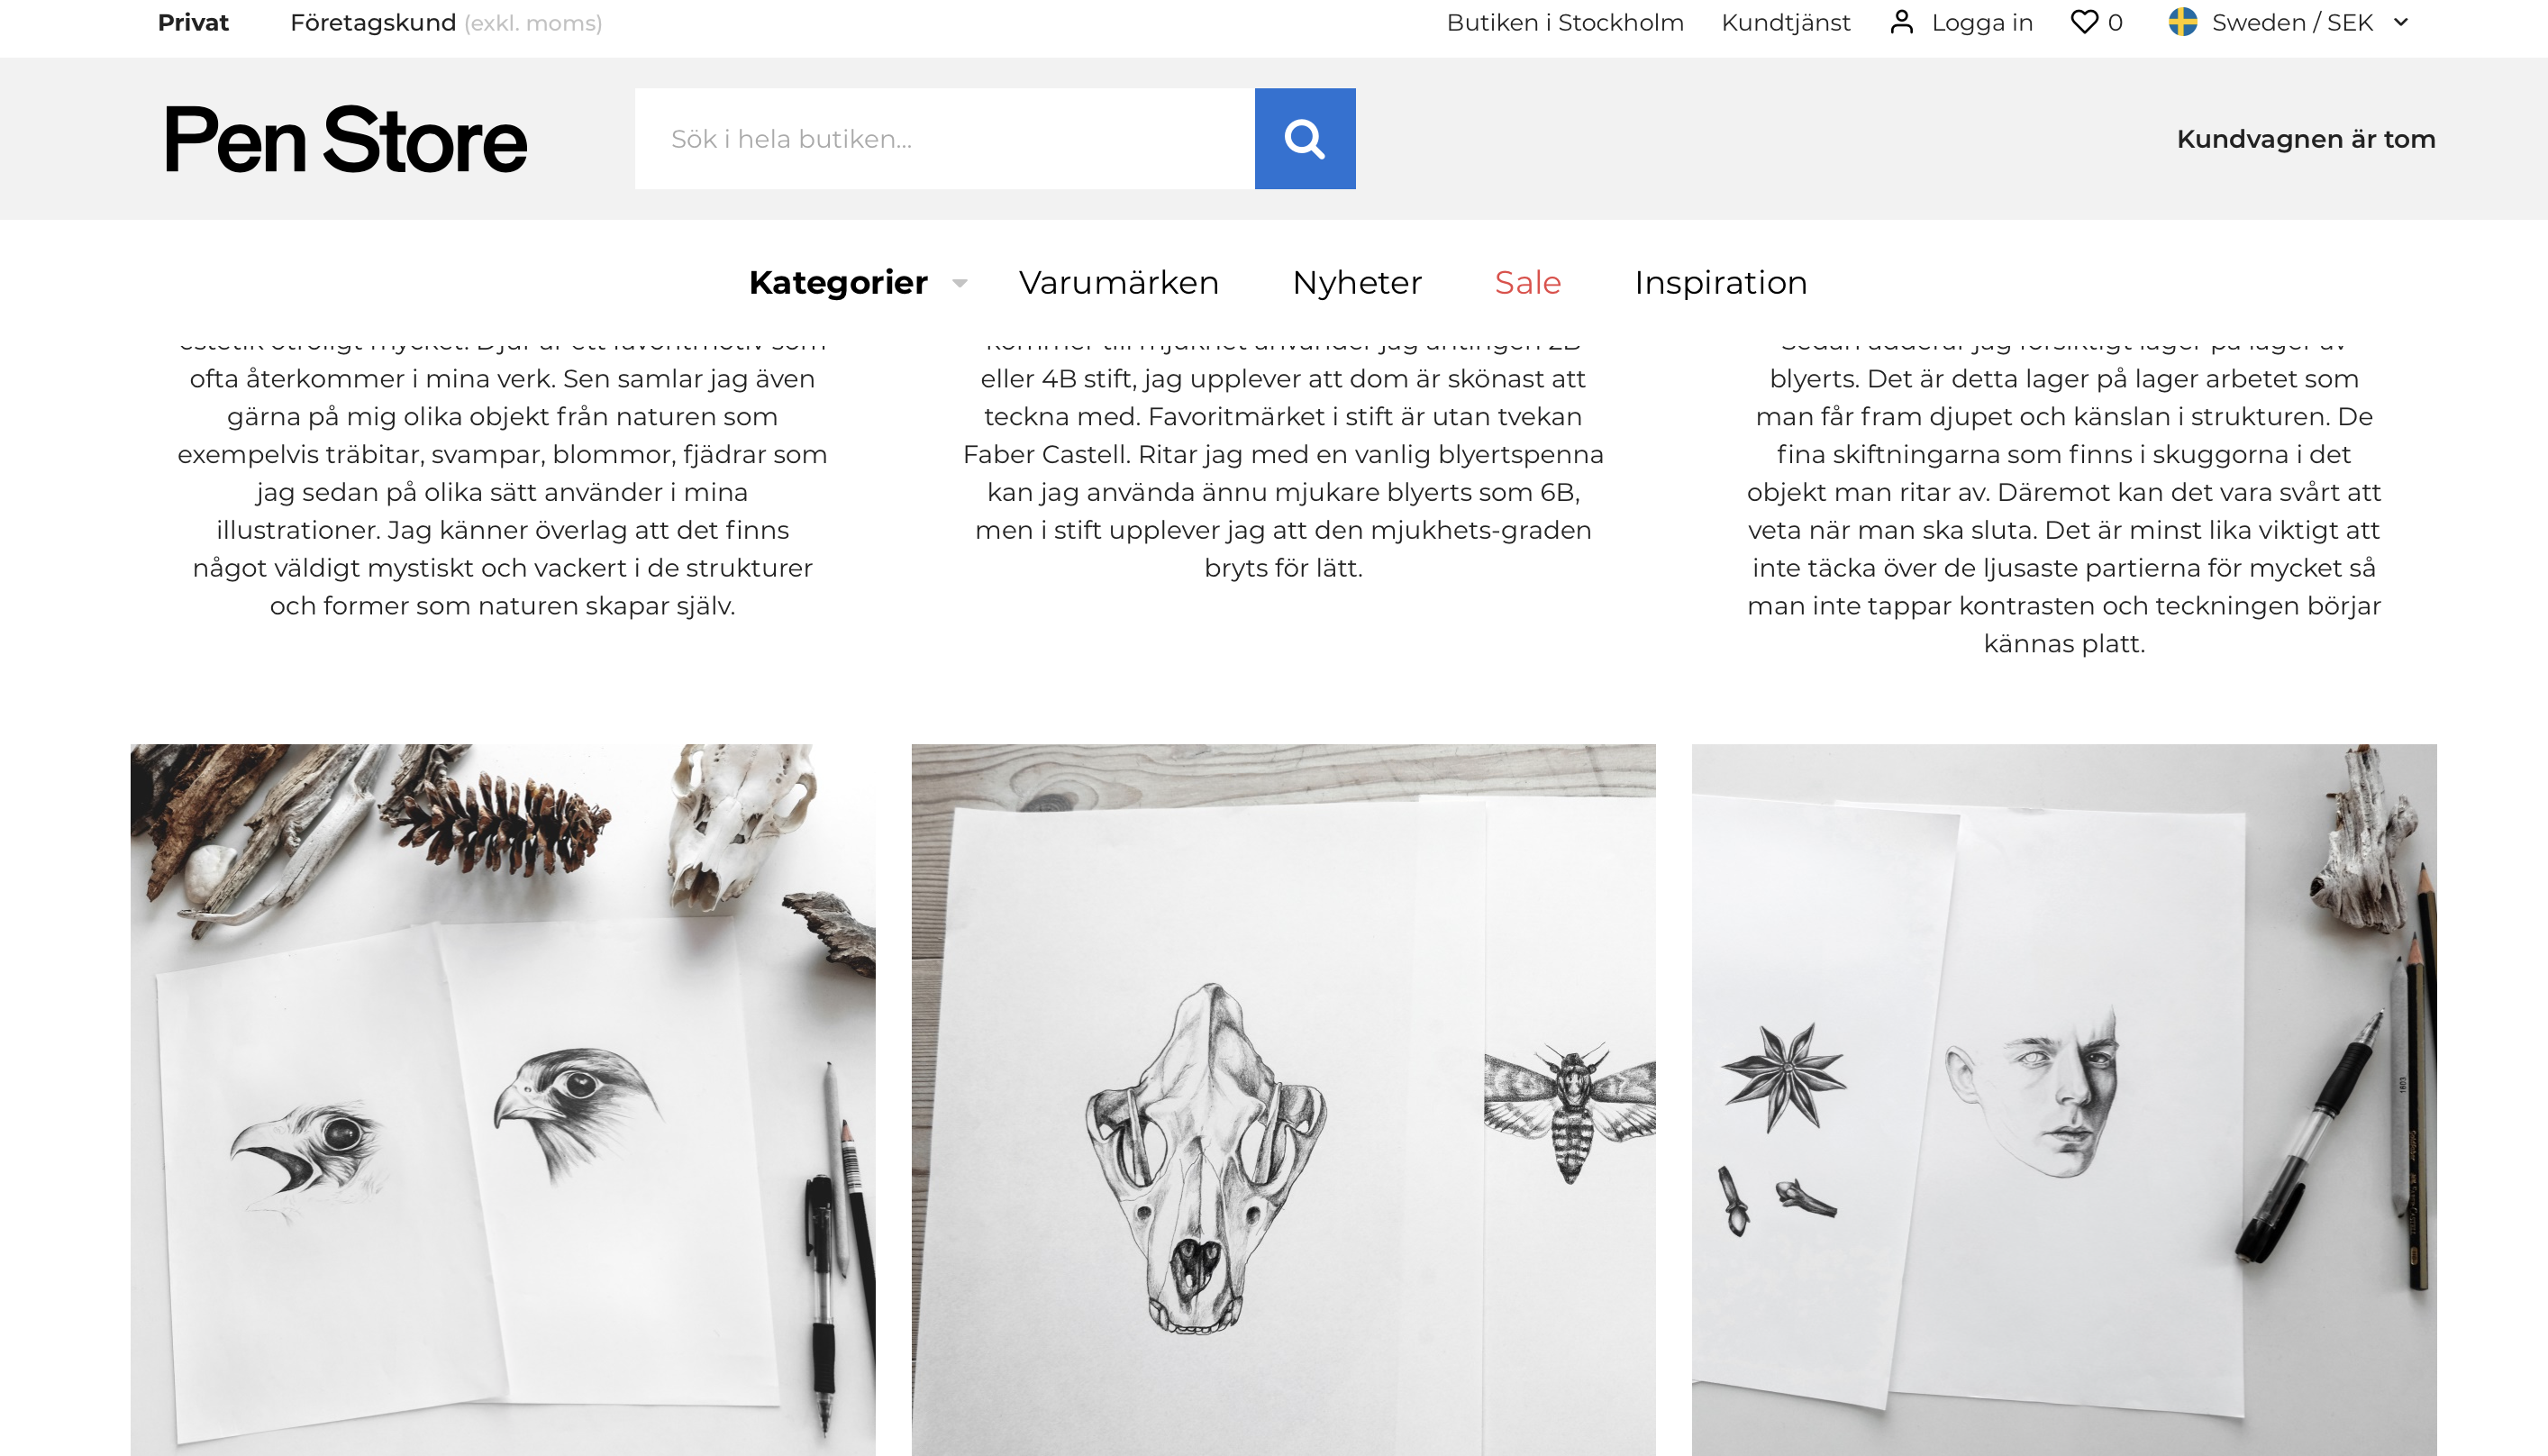
Task: Click the user account icon
Action: [x=1902, y=22]
